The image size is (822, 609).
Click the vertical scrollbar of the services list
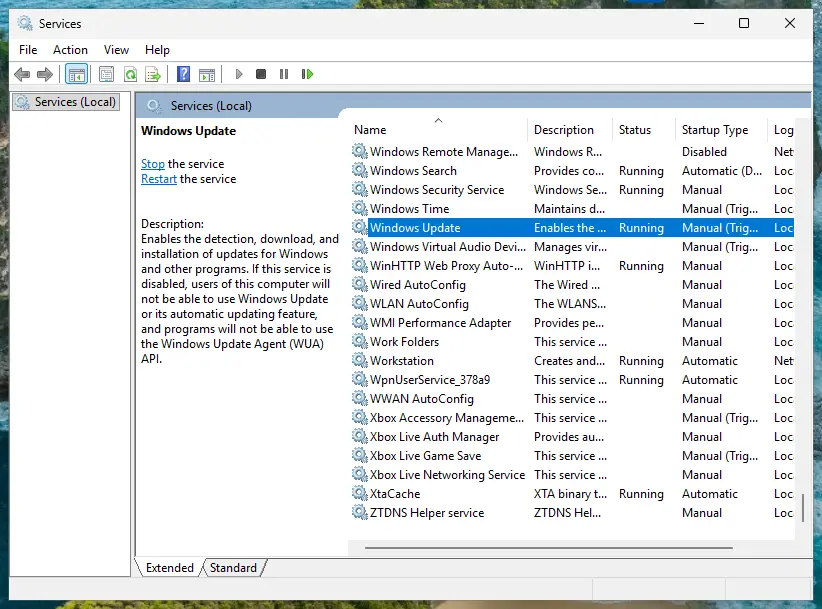(x=803, y=507)
